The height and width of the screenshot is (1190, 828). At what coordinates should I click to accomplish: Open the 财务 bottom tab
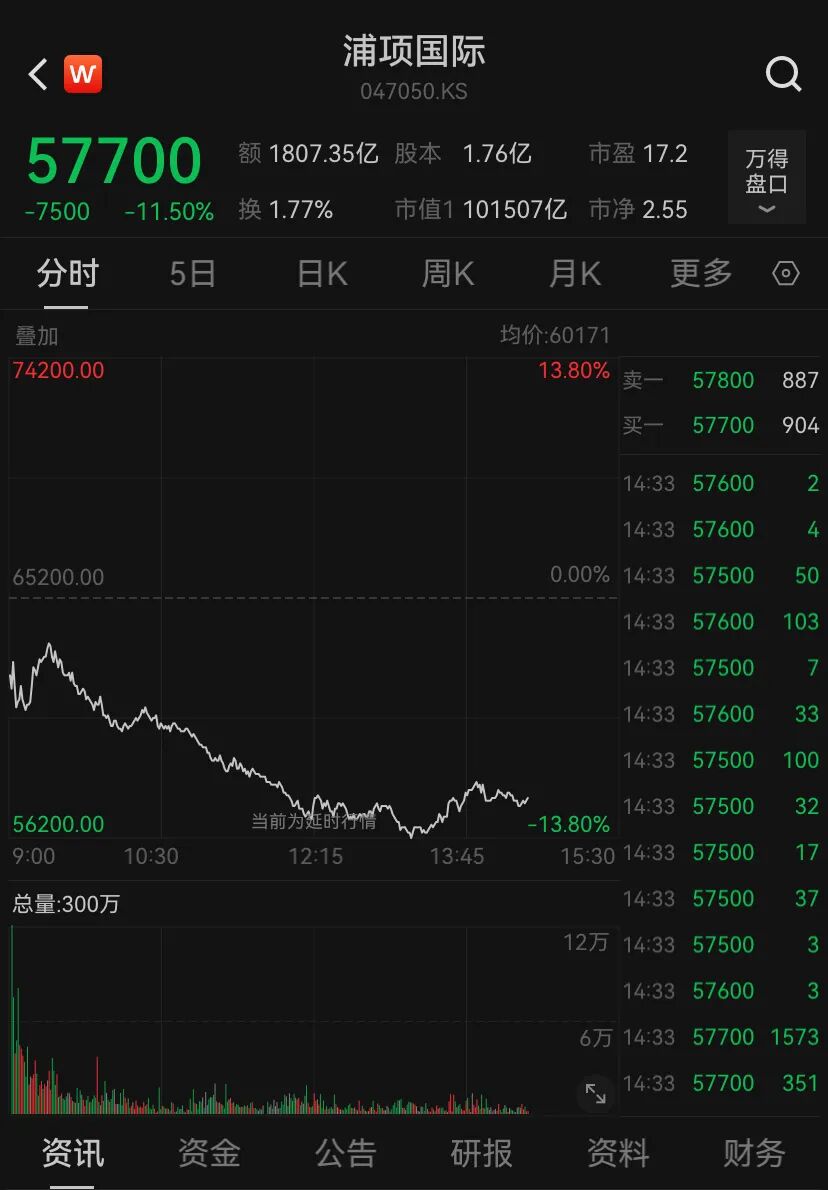754,1153
